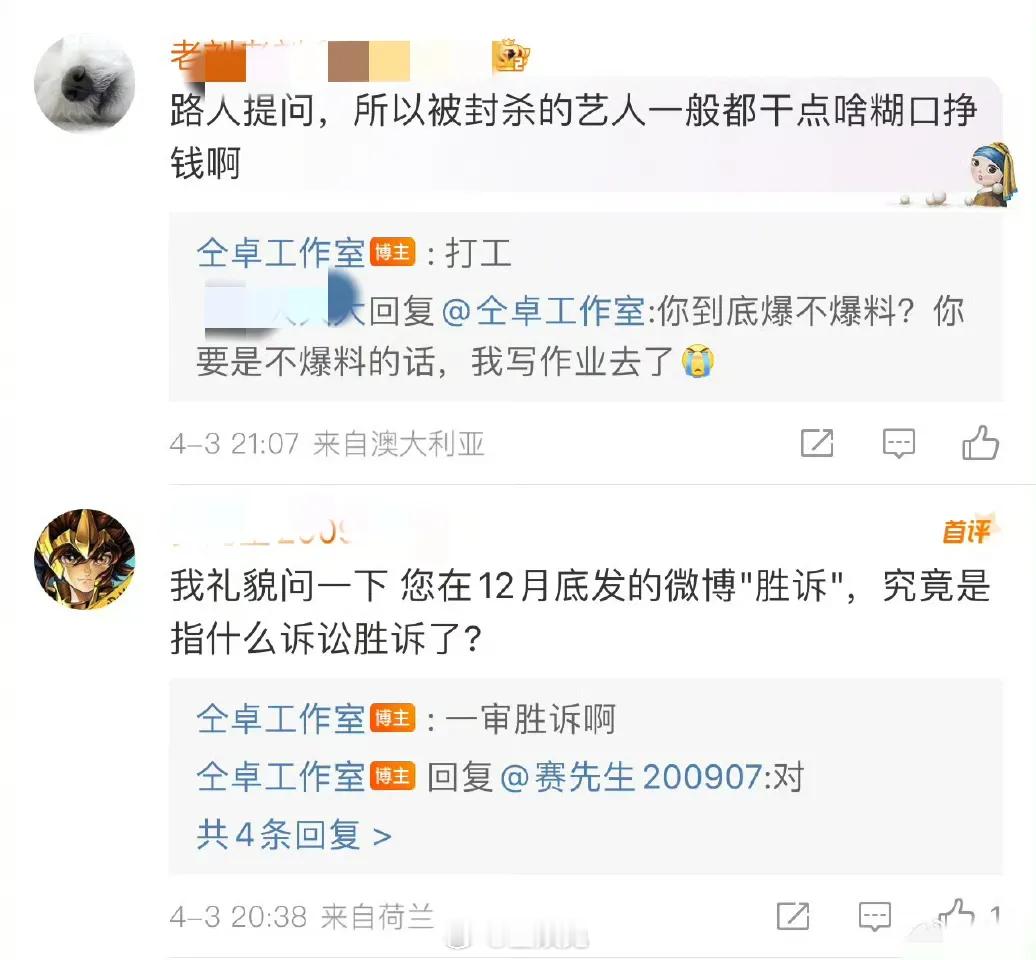Share the first comment posted at 21:07
The height and width of the screenshot is (960, 1036).
point(817,443)
